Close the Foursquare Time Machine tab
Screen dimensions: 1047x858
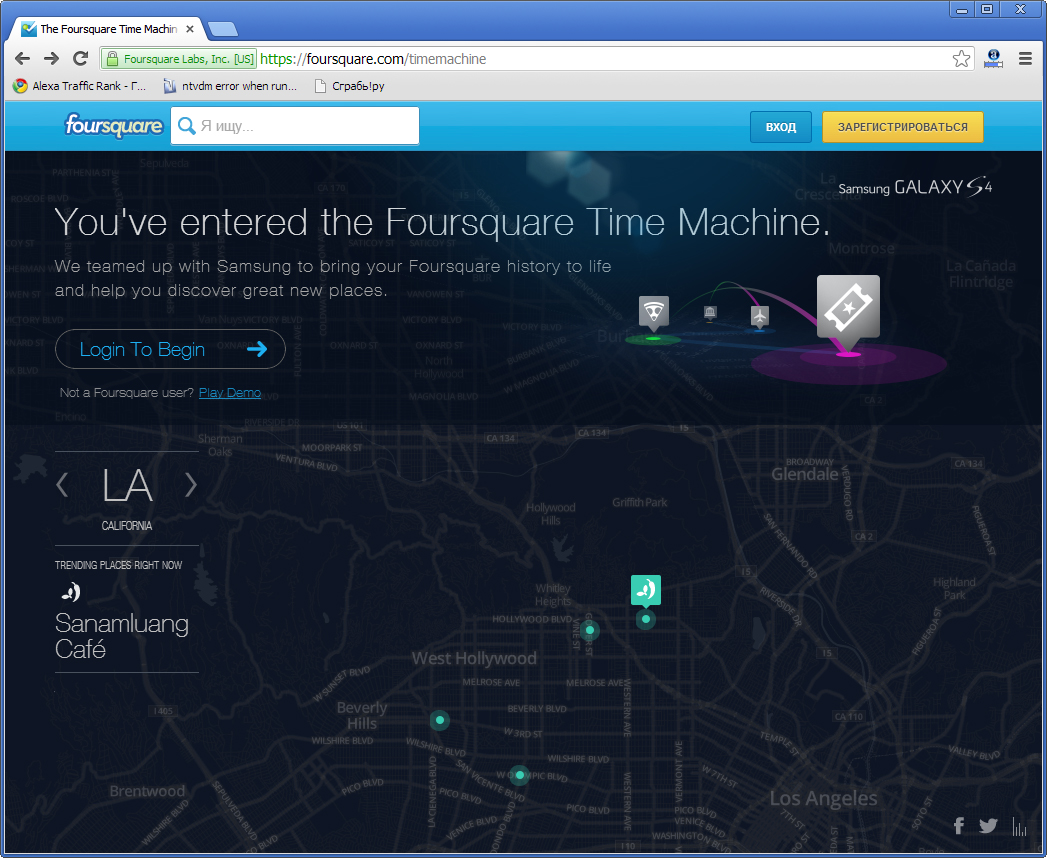pos(190,29)
